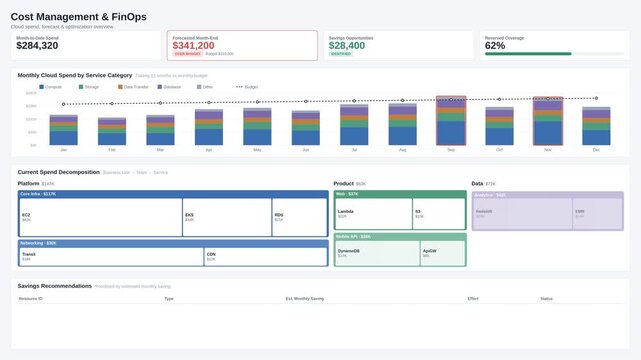Image resolution: width=641 pixels, height=360 pixels.
Task: Select the DynamoDB treemap tile
Action: pyautogui.click(x=377, y=253)
